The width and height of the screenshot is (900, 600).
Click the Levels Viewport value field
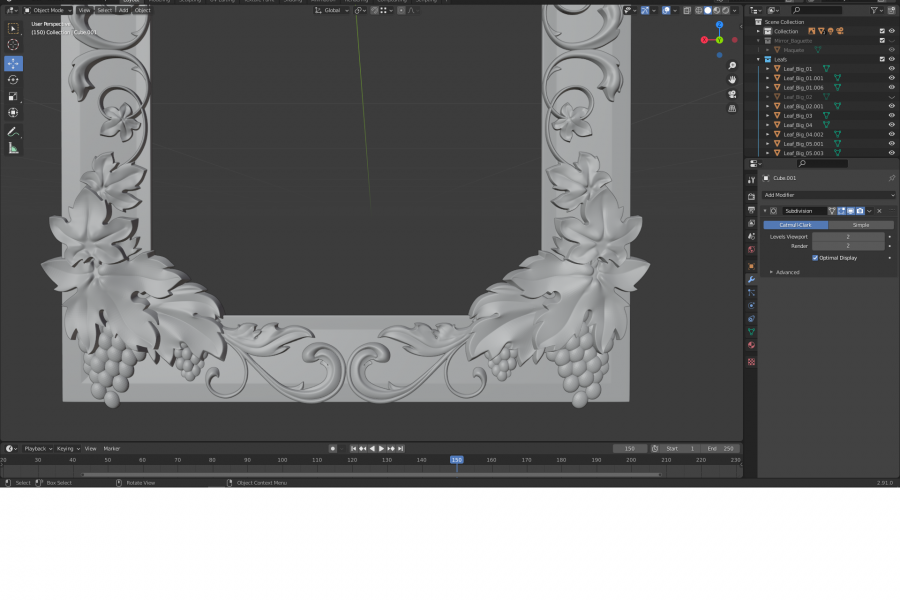(848, 237)
